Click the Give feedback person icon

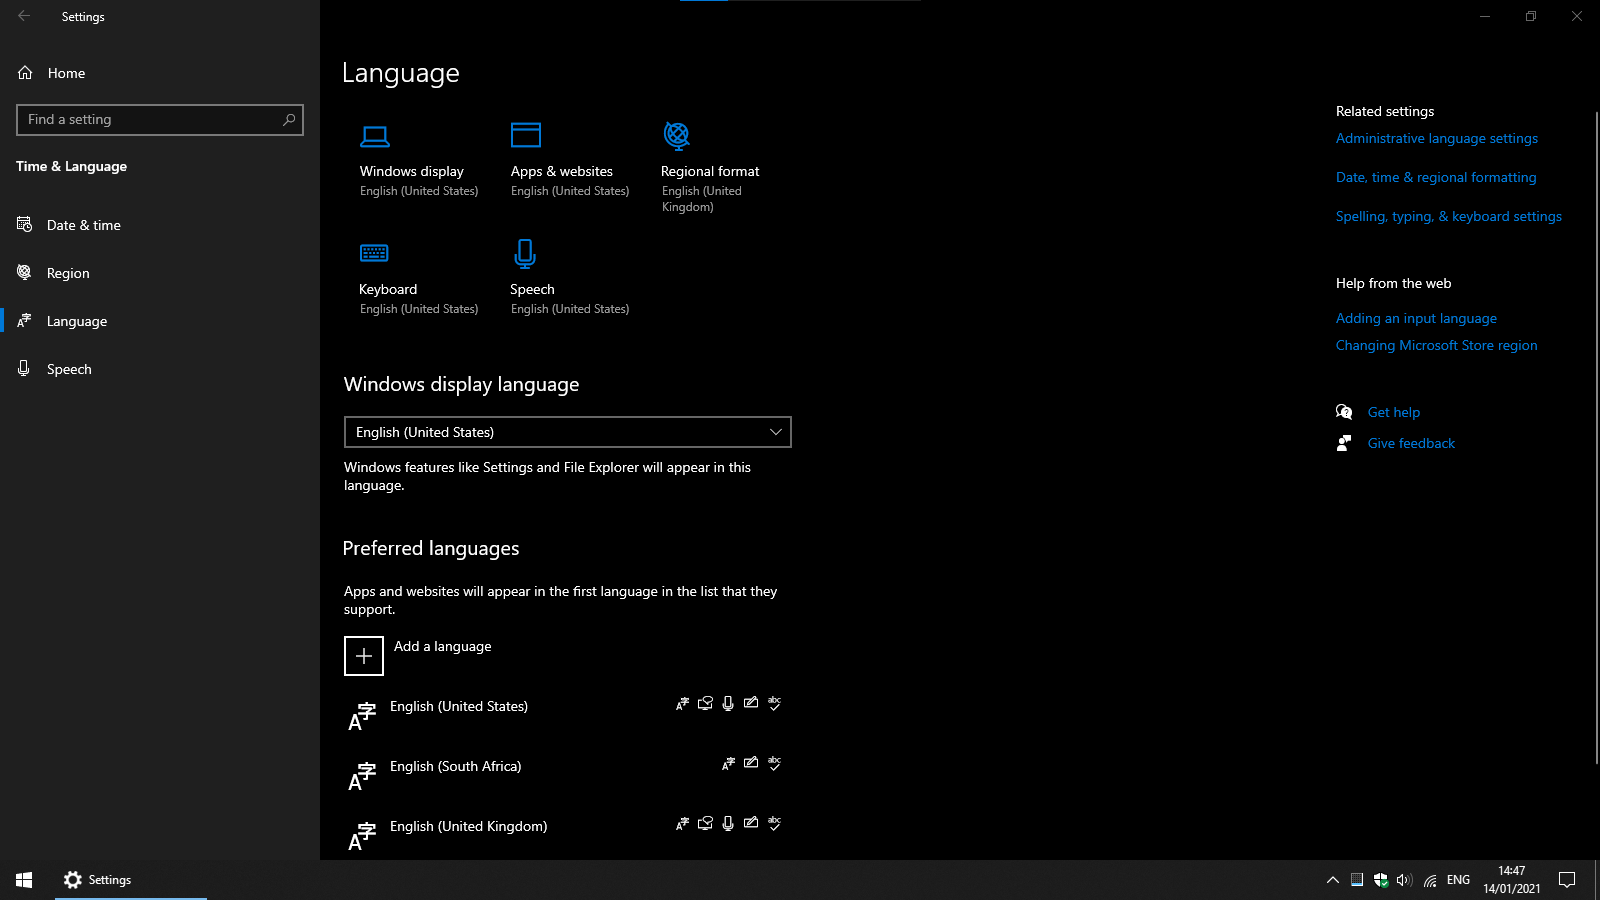(1344, 443)
